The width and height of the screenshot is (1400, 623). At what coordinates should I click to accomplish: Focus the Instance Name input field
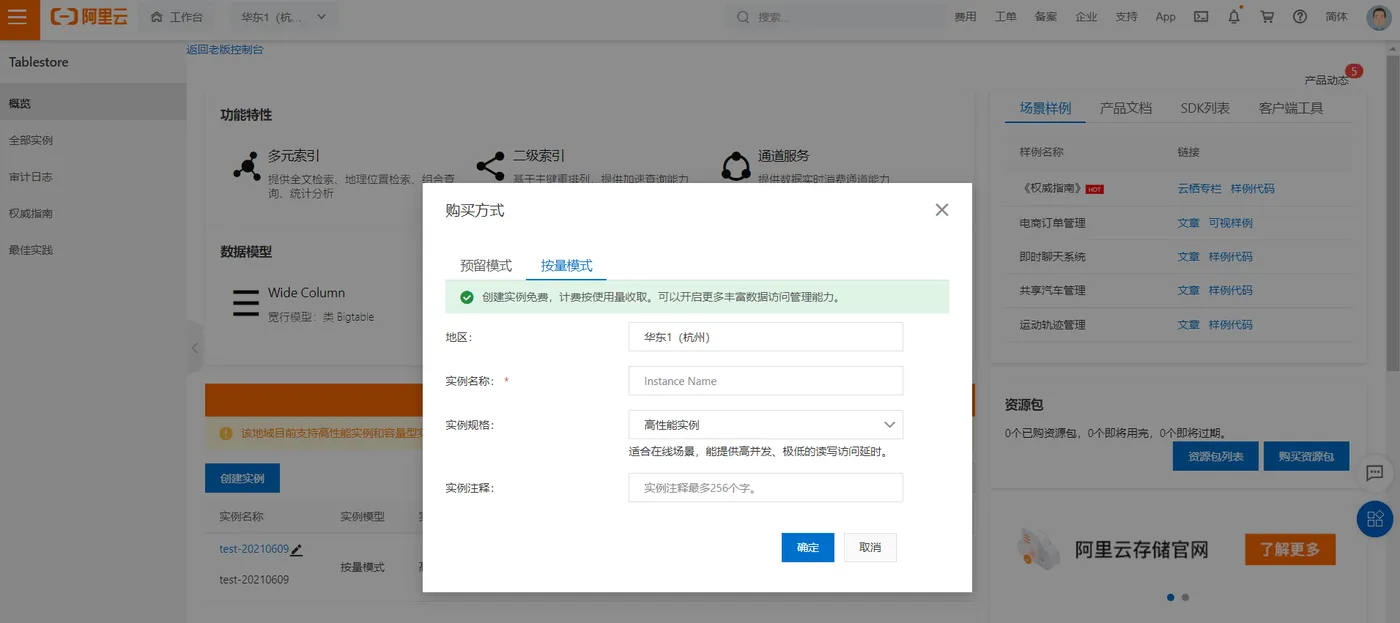766,381
